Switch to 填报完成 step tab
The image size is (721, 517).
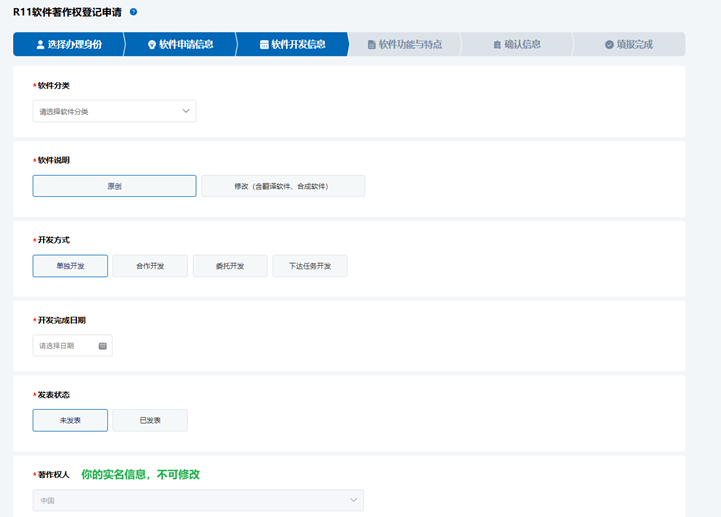pyautogui.click(x=629, y=44)
